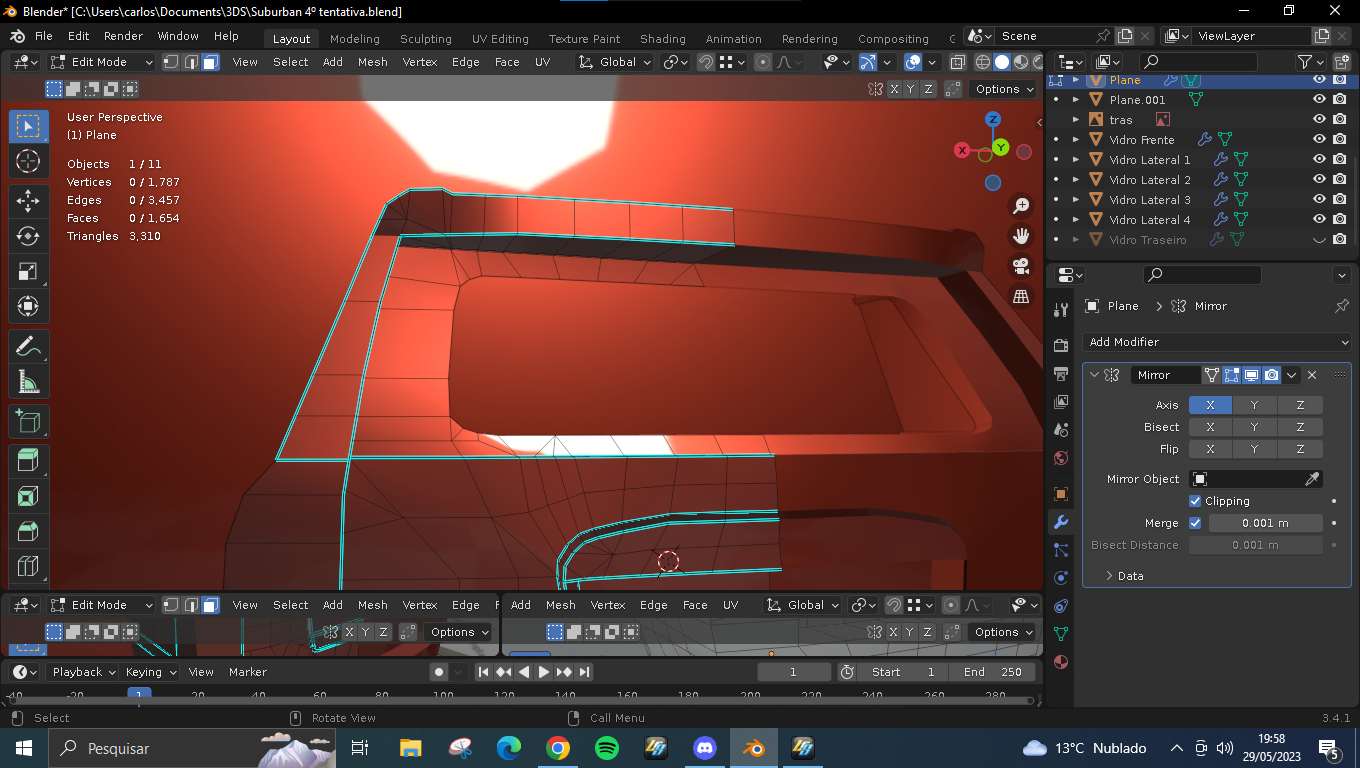Click the zoom magnifier gizmo in the viewport

click(x=1021, y=206)
